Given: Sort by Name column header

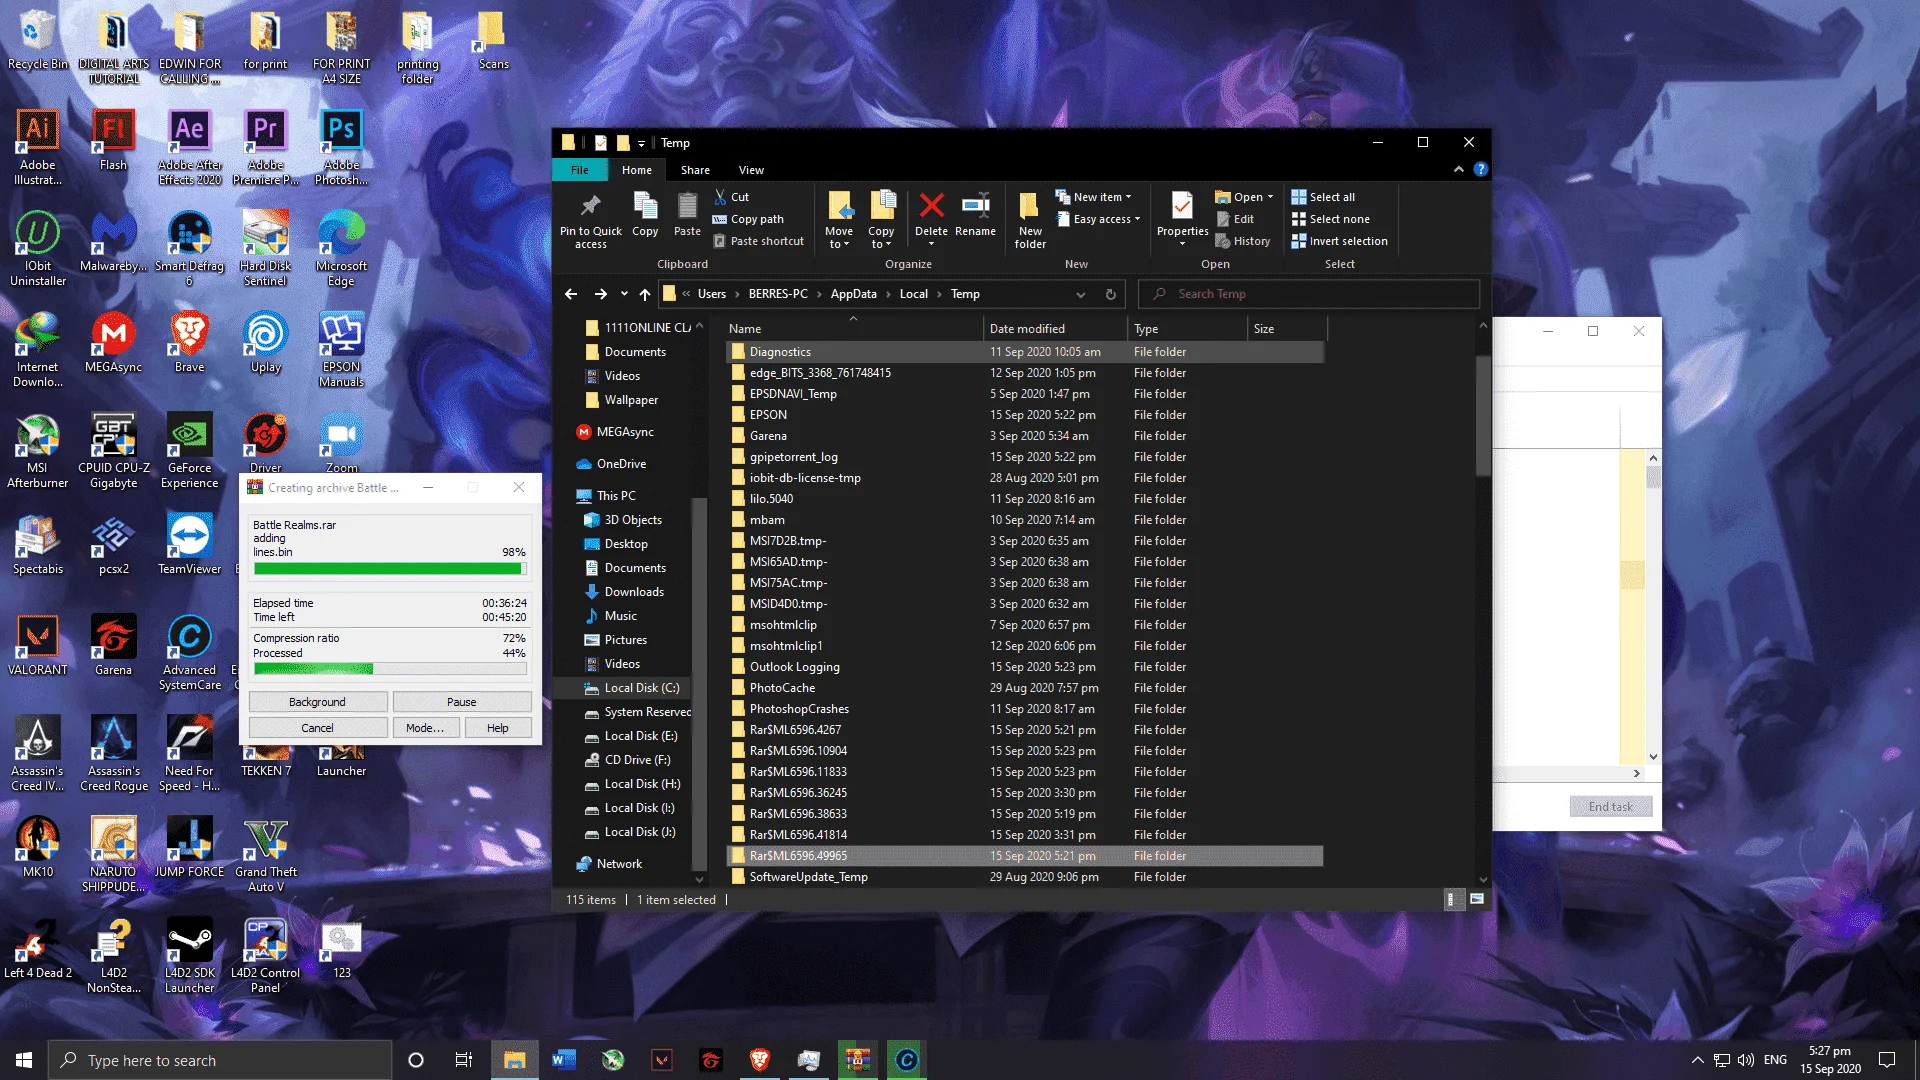Looking at the screenshot, I should click(x=853, y=328).
